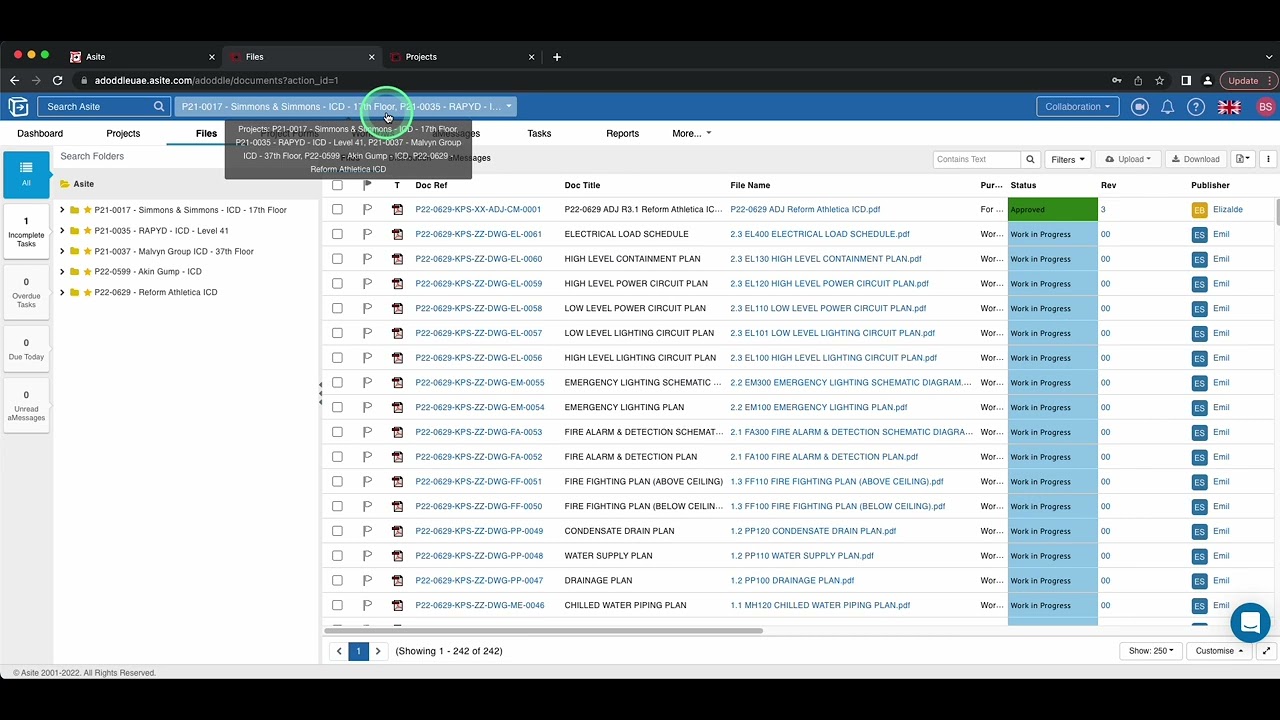Select checkbox for HIGH LEVEL CONTAINMENT PLAN row

point(337,259)
